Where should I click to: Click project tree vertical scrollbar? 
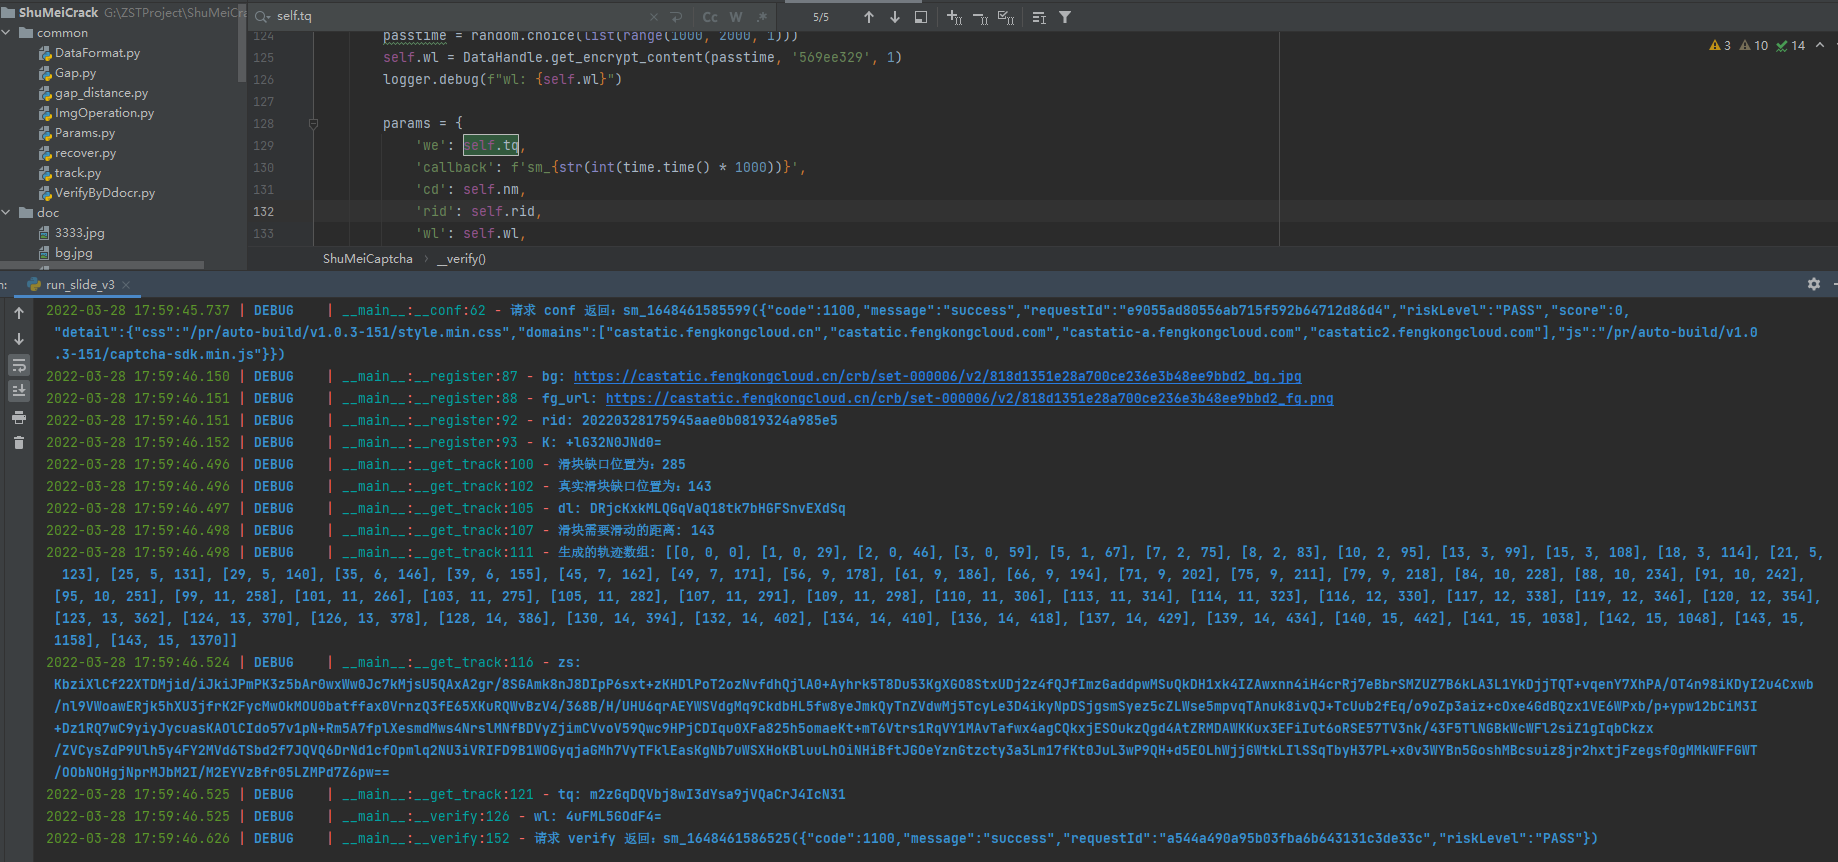(242, 45)
